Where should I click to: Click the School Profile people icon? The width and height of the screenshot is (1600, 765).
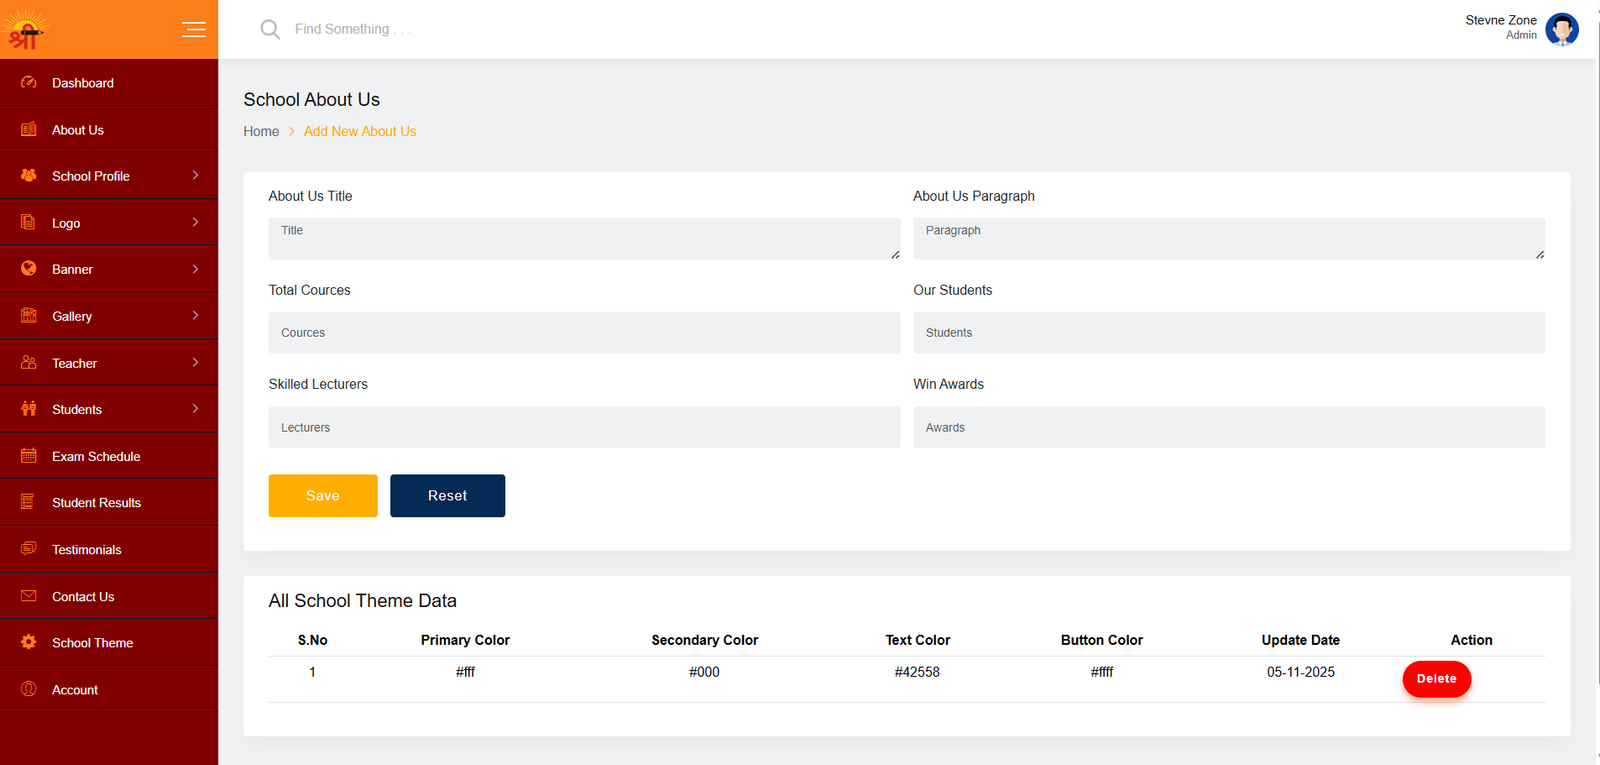pyautogui.click(x=29, y=175)
